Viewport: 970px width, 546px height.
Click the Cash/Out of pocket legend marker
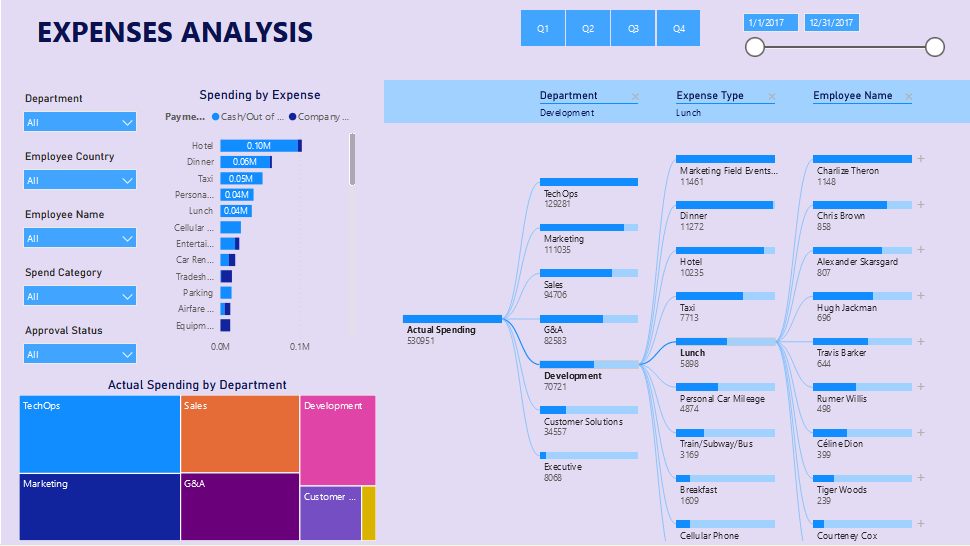[215, 117]
